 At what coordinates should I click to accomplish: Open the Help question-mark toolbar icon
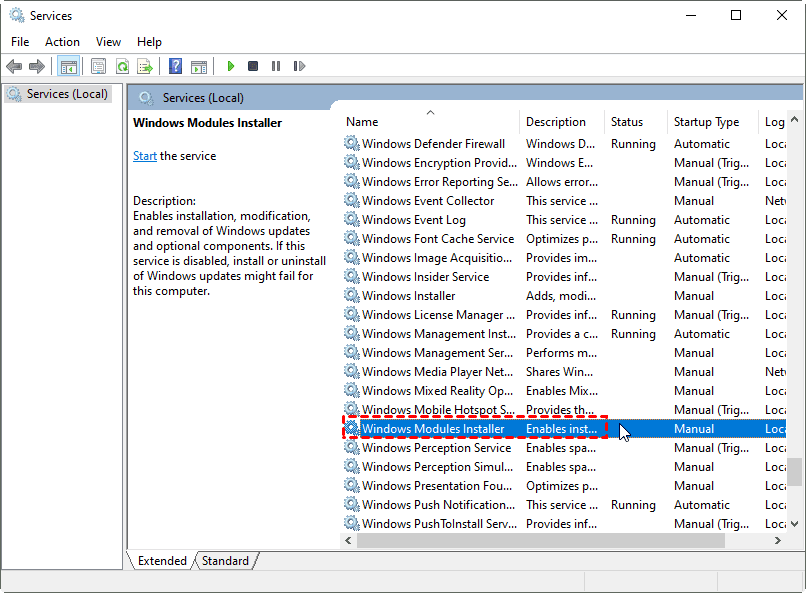click(x=175, y=66)
